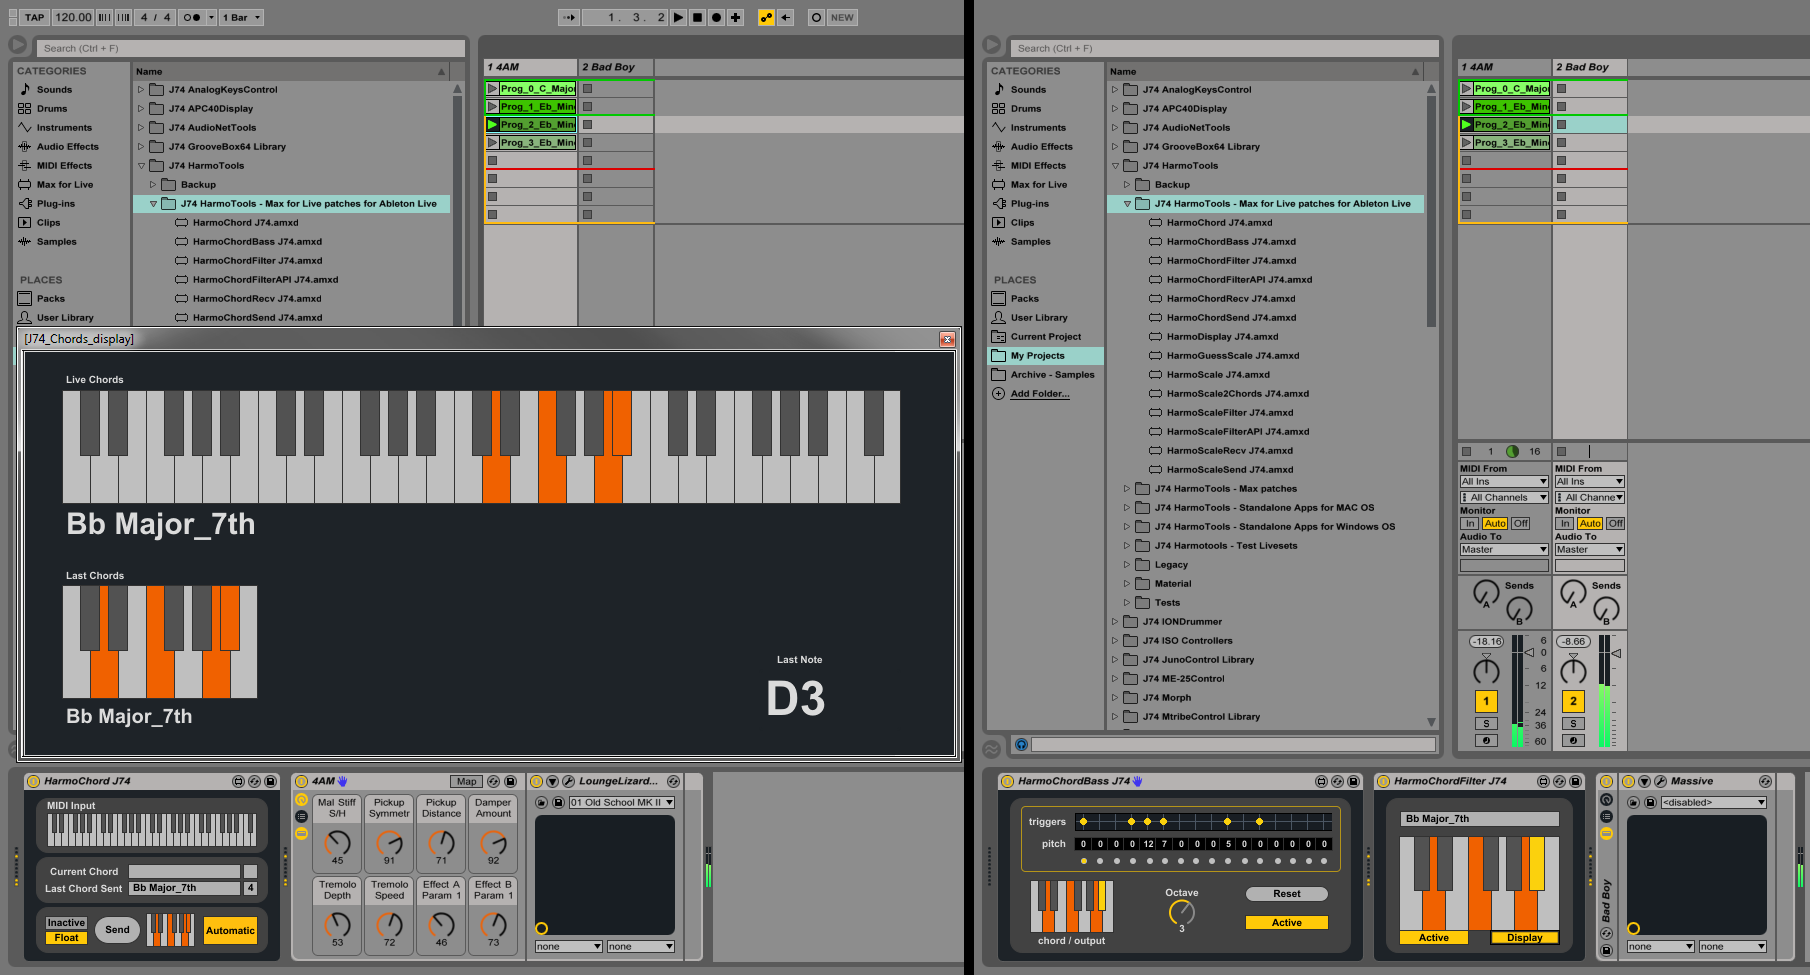This screenshot has height=975, width=1810.
Task: Click Reset in HarmoChordBass device
Action: (x=1287, y=894)
